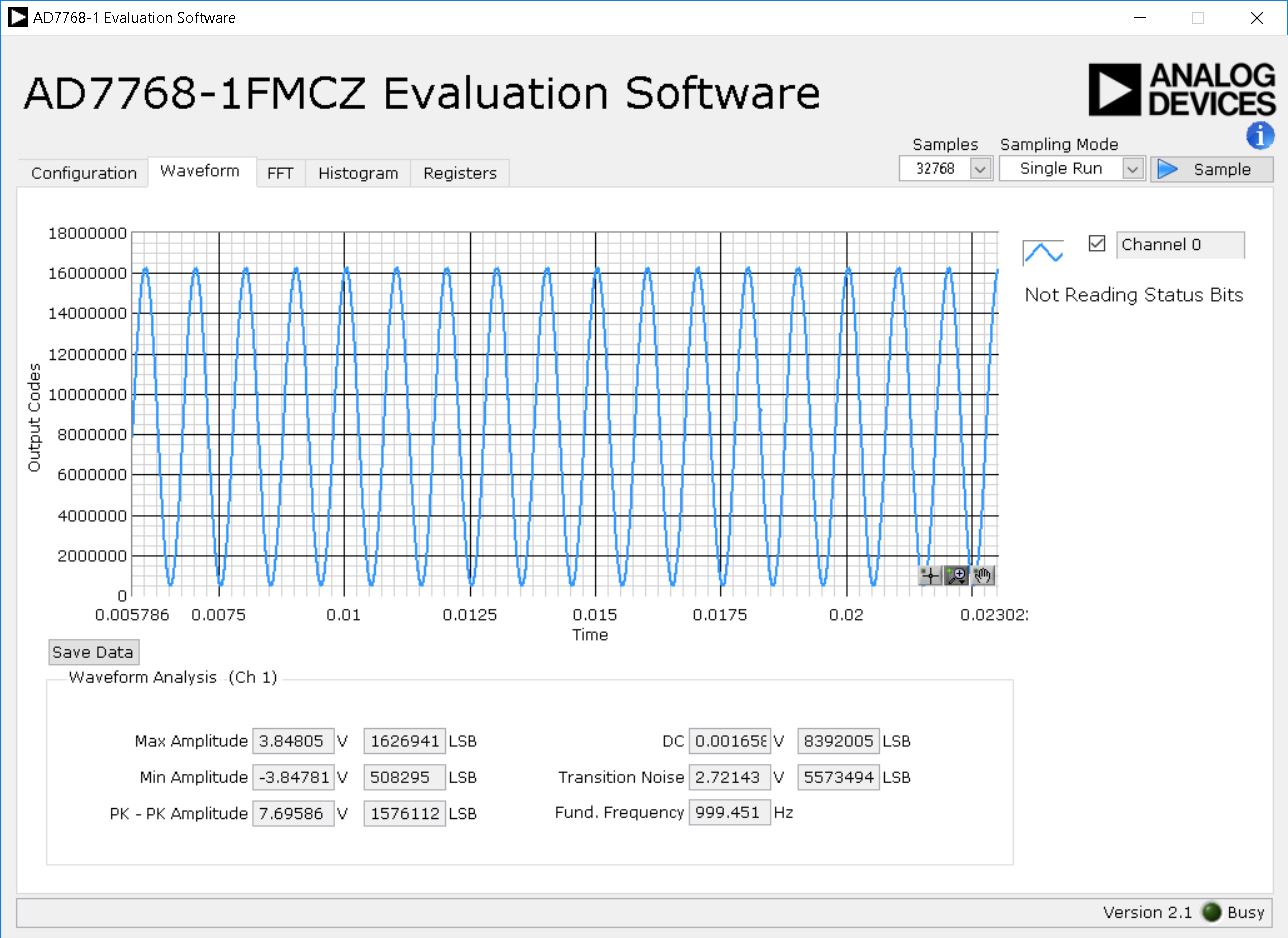Click the DC voltage field
This screenshot has height=938, width=1288.
729,742
